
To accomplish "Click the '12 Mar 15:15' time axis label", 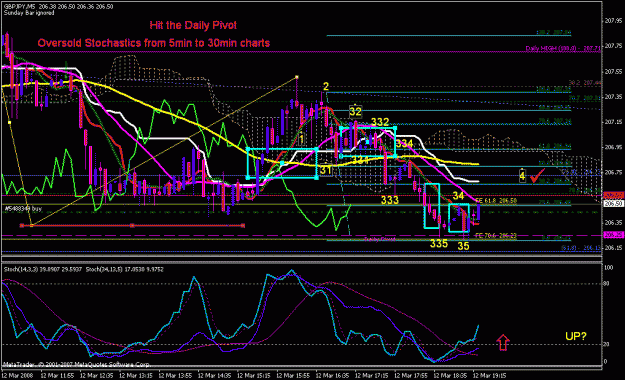I will 254,376.
